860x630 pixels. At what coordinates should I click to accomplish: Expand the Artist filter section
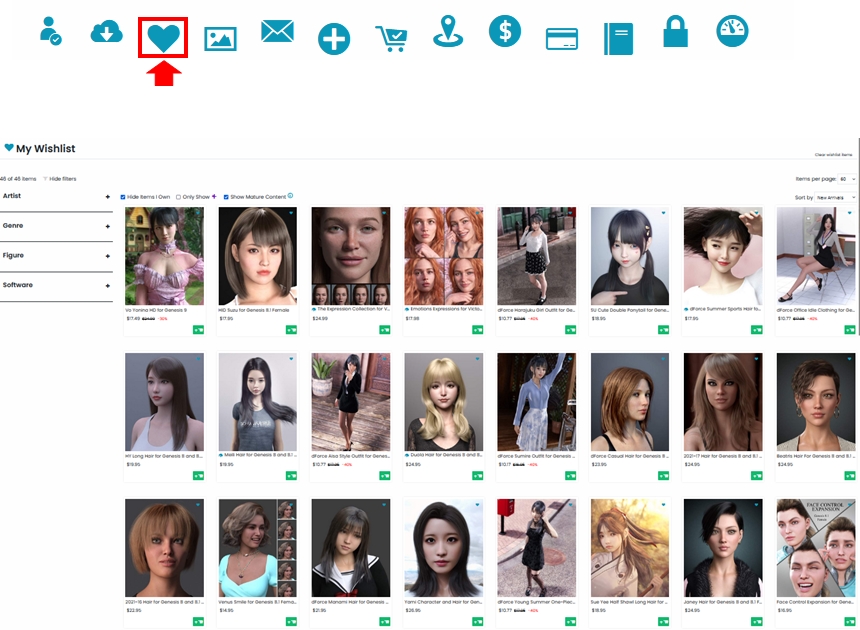point(108,196)
